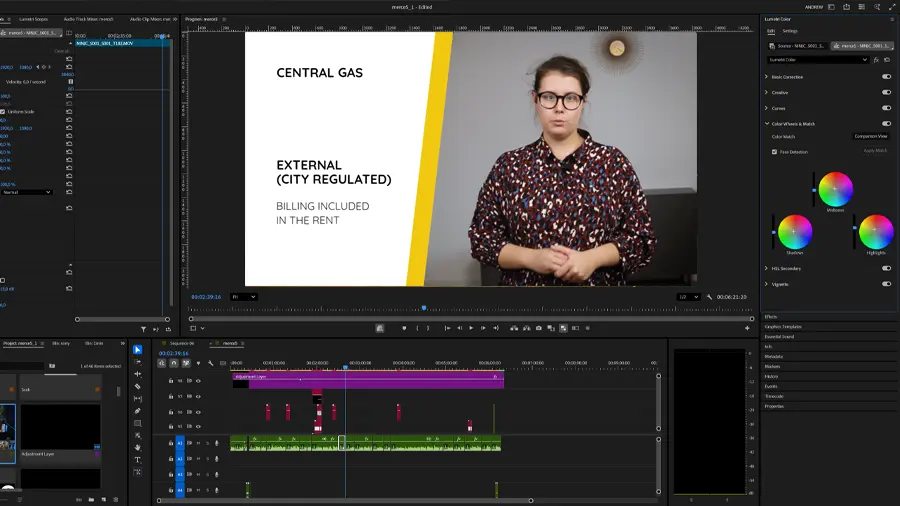Screen dimensions: 900x506
Task: Select the Selection tool in the timeline toolbar
Action: coord(137,349)
